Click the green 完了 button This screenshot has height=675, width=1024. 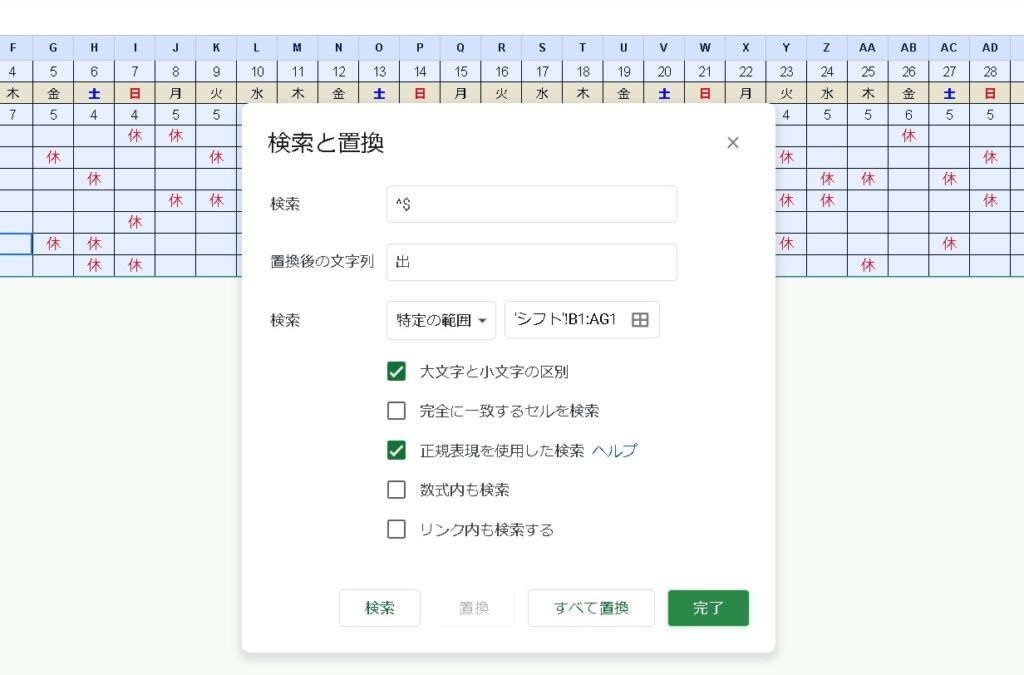[708, 608]
